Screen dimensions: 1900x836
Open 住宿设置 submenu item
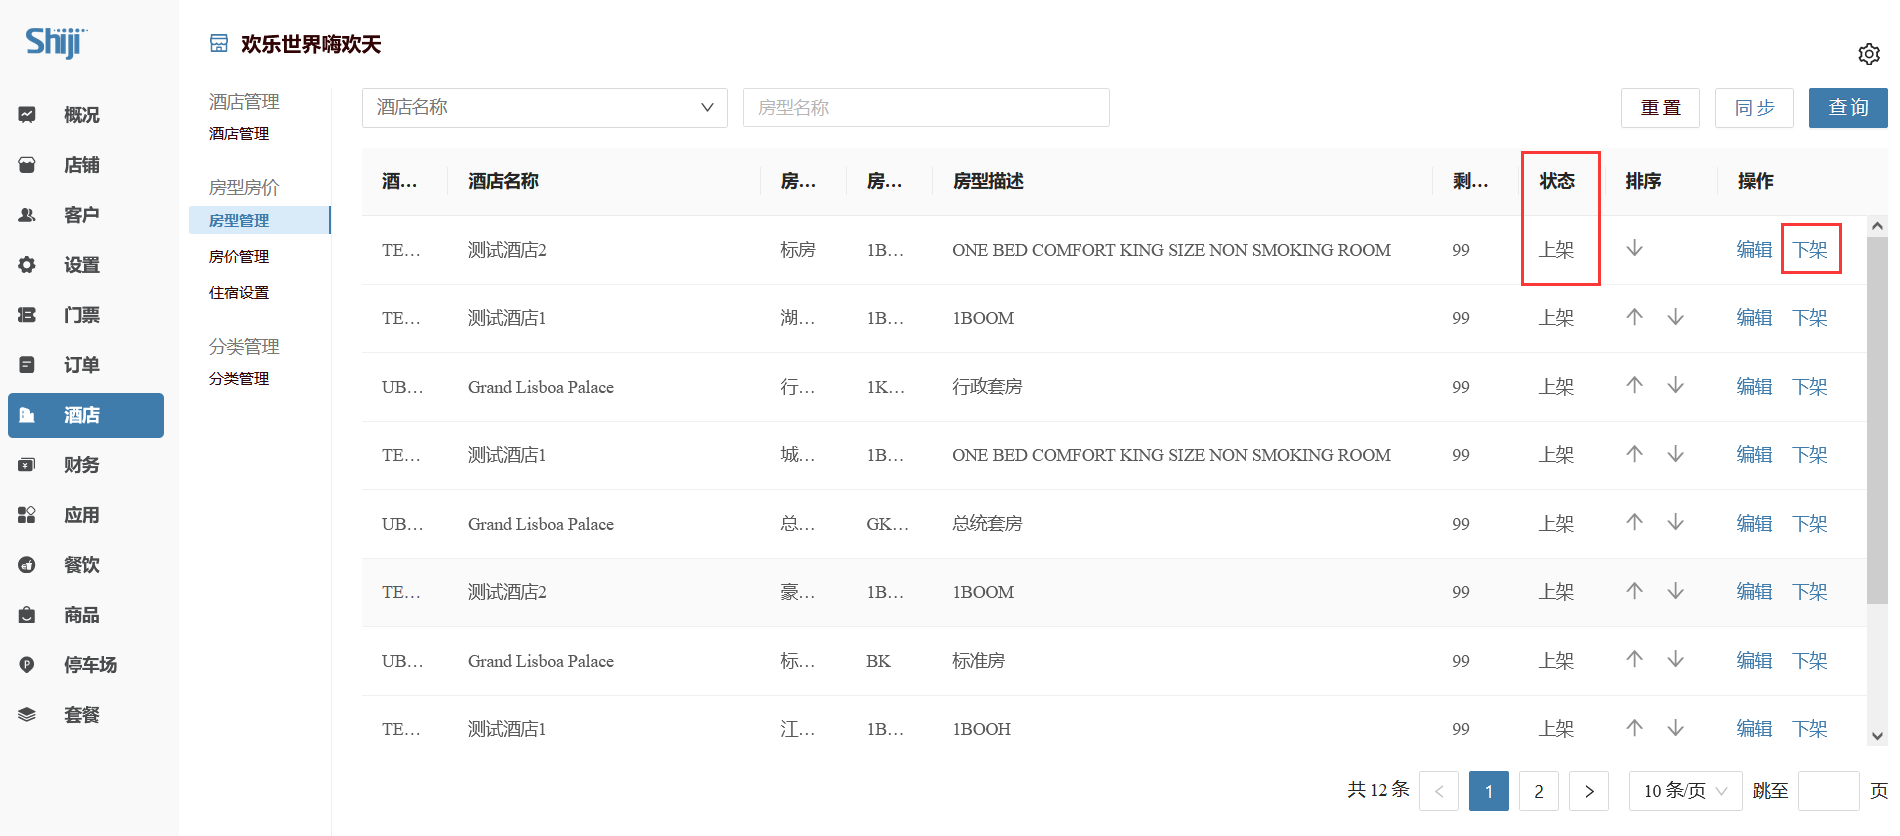tap(239, 293)
